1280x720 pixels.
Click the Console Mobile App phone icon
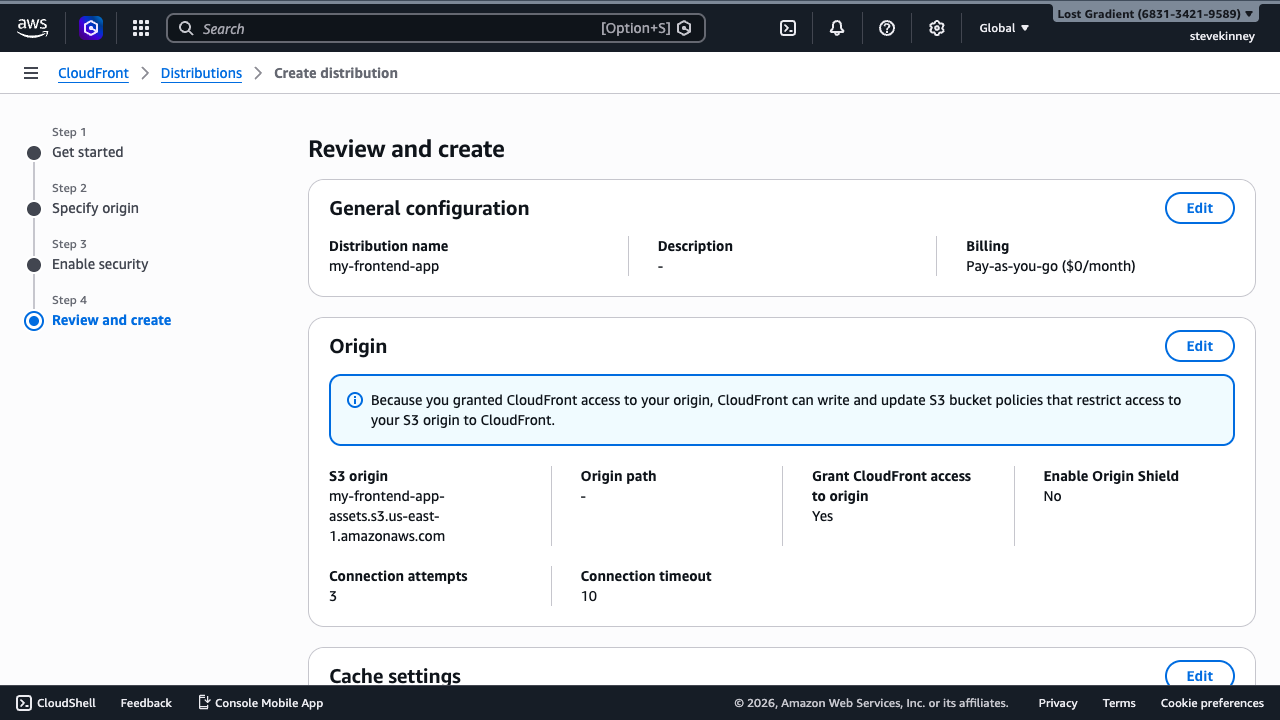point(204,703)
